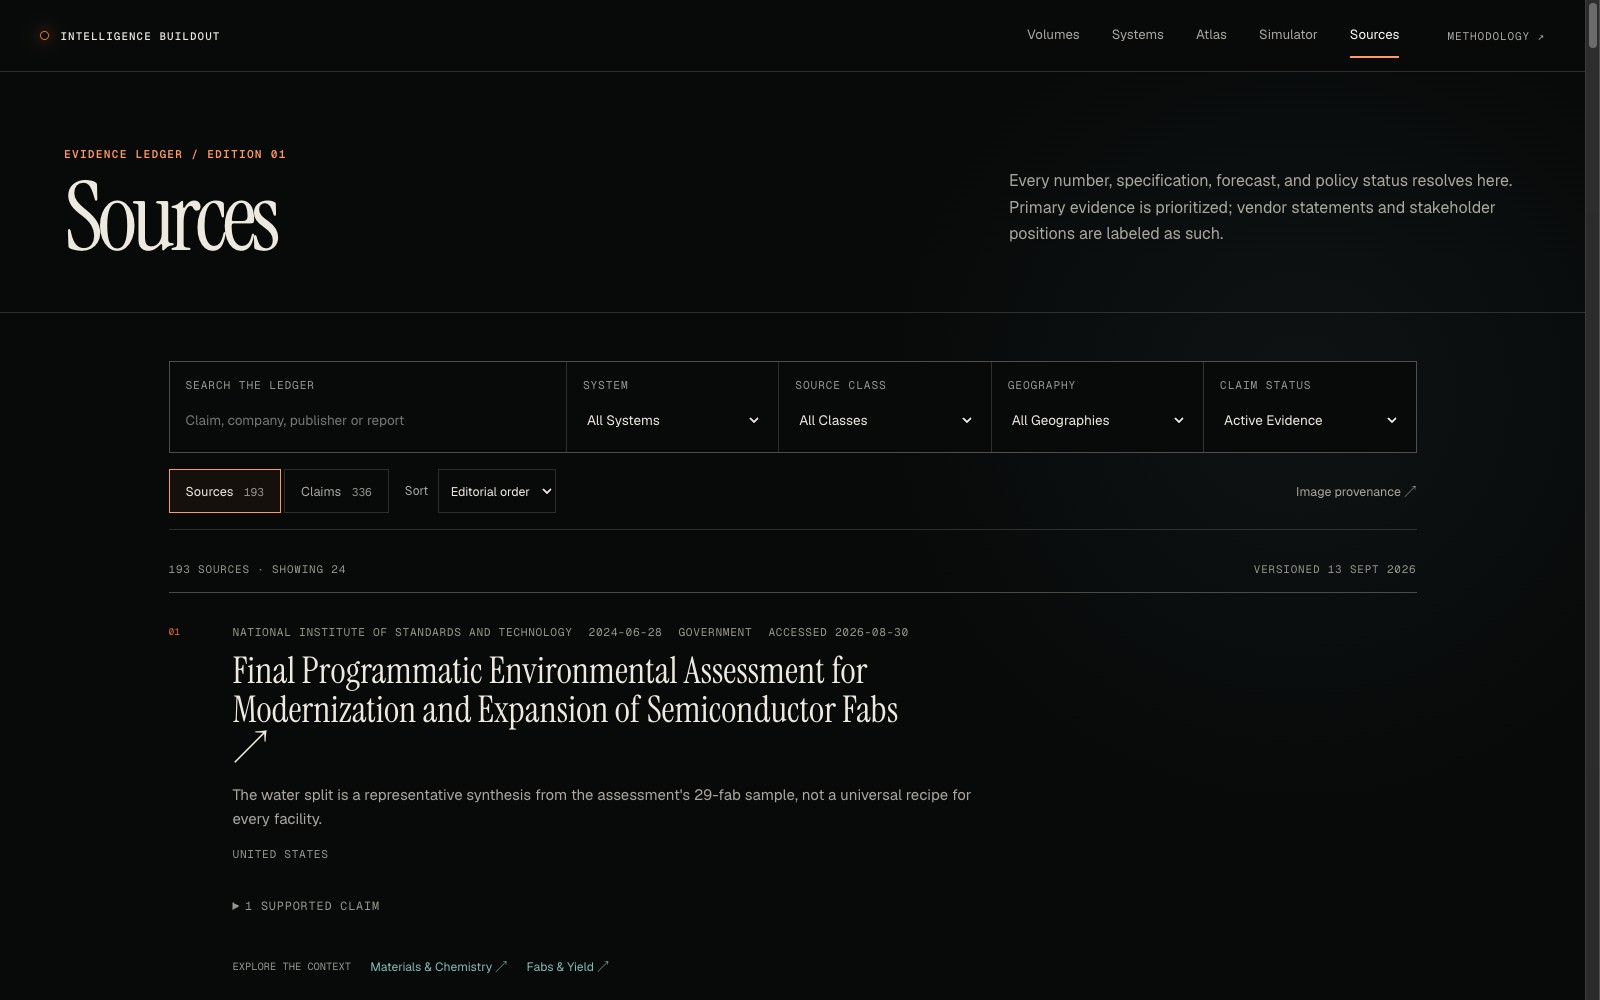Image resolution: width=1600 pixels, height=1000 pixels.
Task: Go to Volumes in the navigation
Action: pyautogui.click(x=1053, y=35)
